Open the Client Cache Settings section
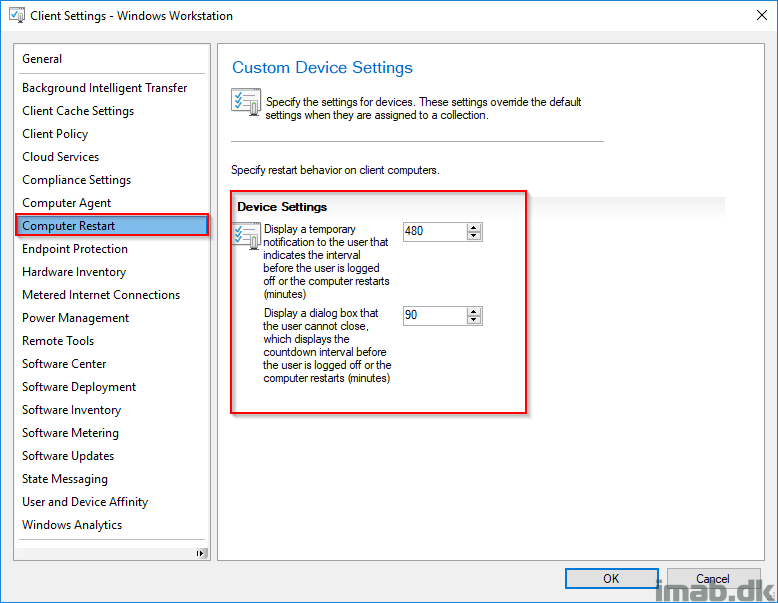Image resolution: width=778 pixels, height=603 pixels. click(x=78, y=111)
